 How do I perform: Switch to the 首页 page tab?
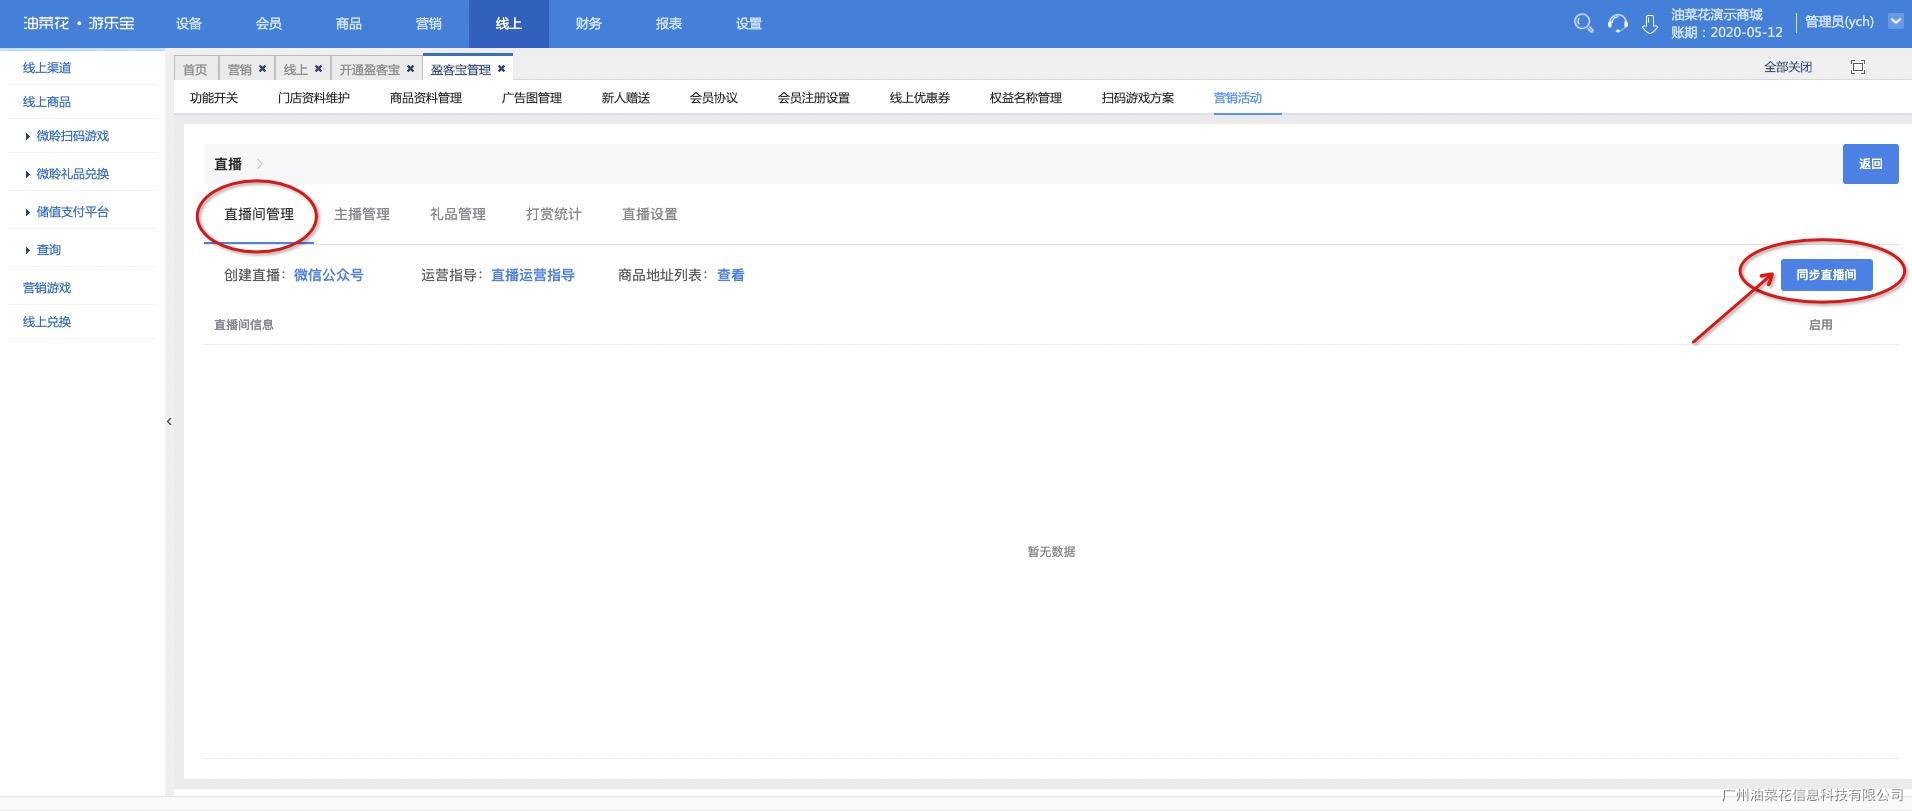[195, 69]
